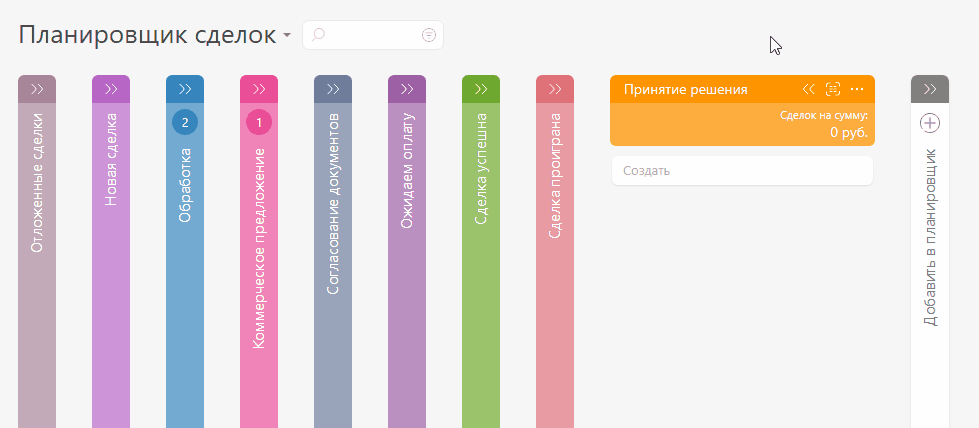The height and width of the screenshot is (428, 979).
Task: Click the magnifier search icon
Action: (x=318, y=35)
